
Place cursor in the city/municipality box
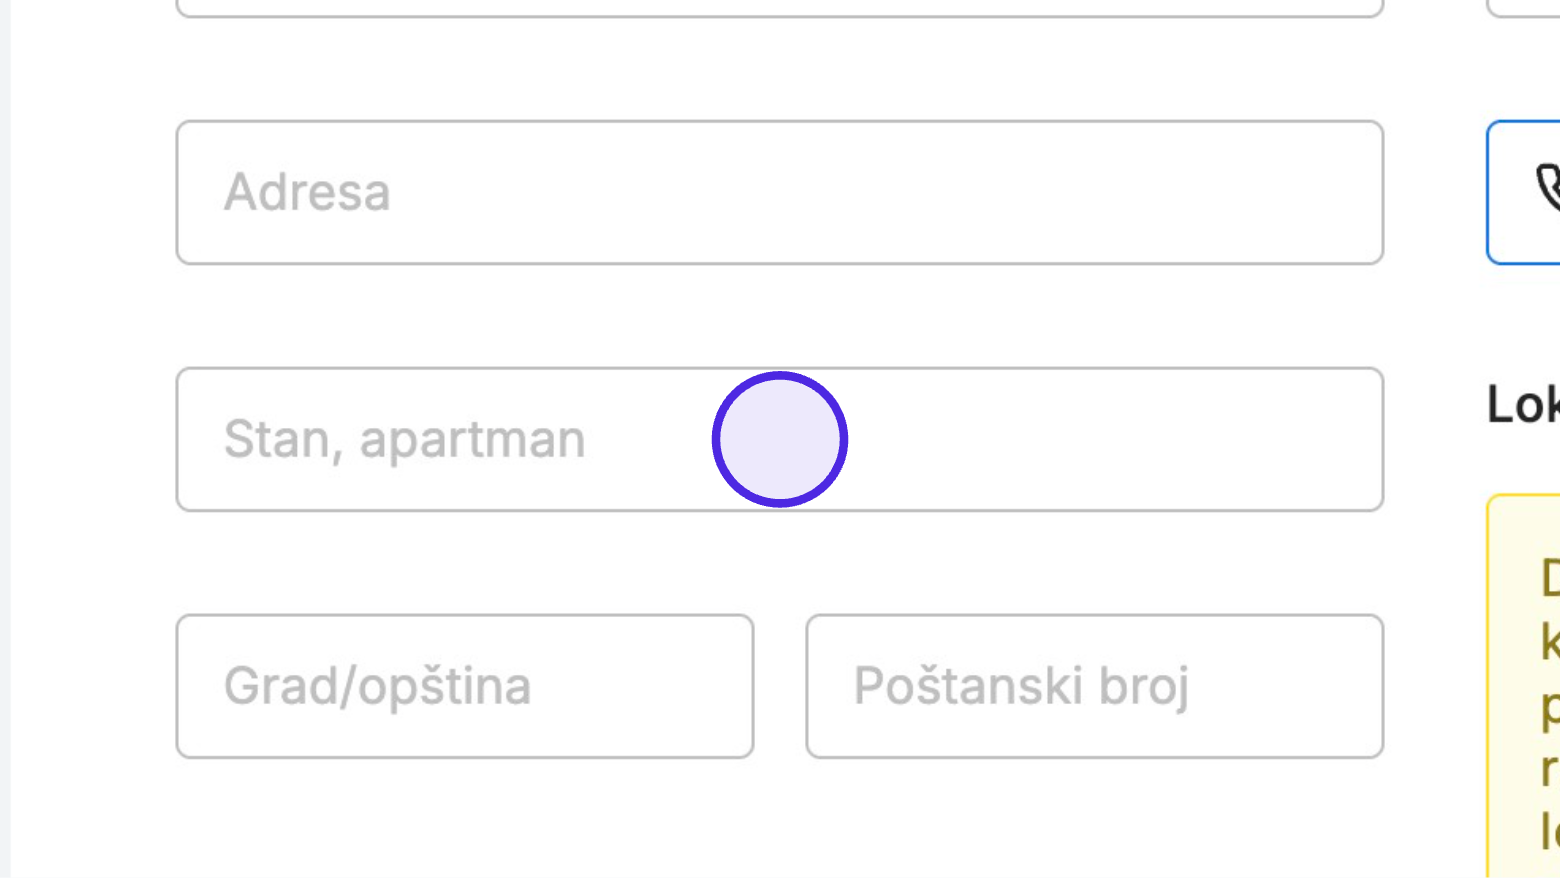coord(465,686)
